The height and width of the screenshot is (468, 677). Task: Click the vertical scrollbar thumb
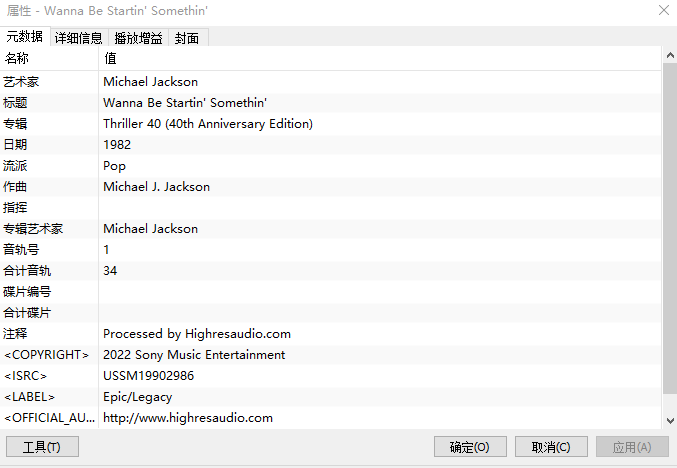pyautogui.click(x=670, y=228)
